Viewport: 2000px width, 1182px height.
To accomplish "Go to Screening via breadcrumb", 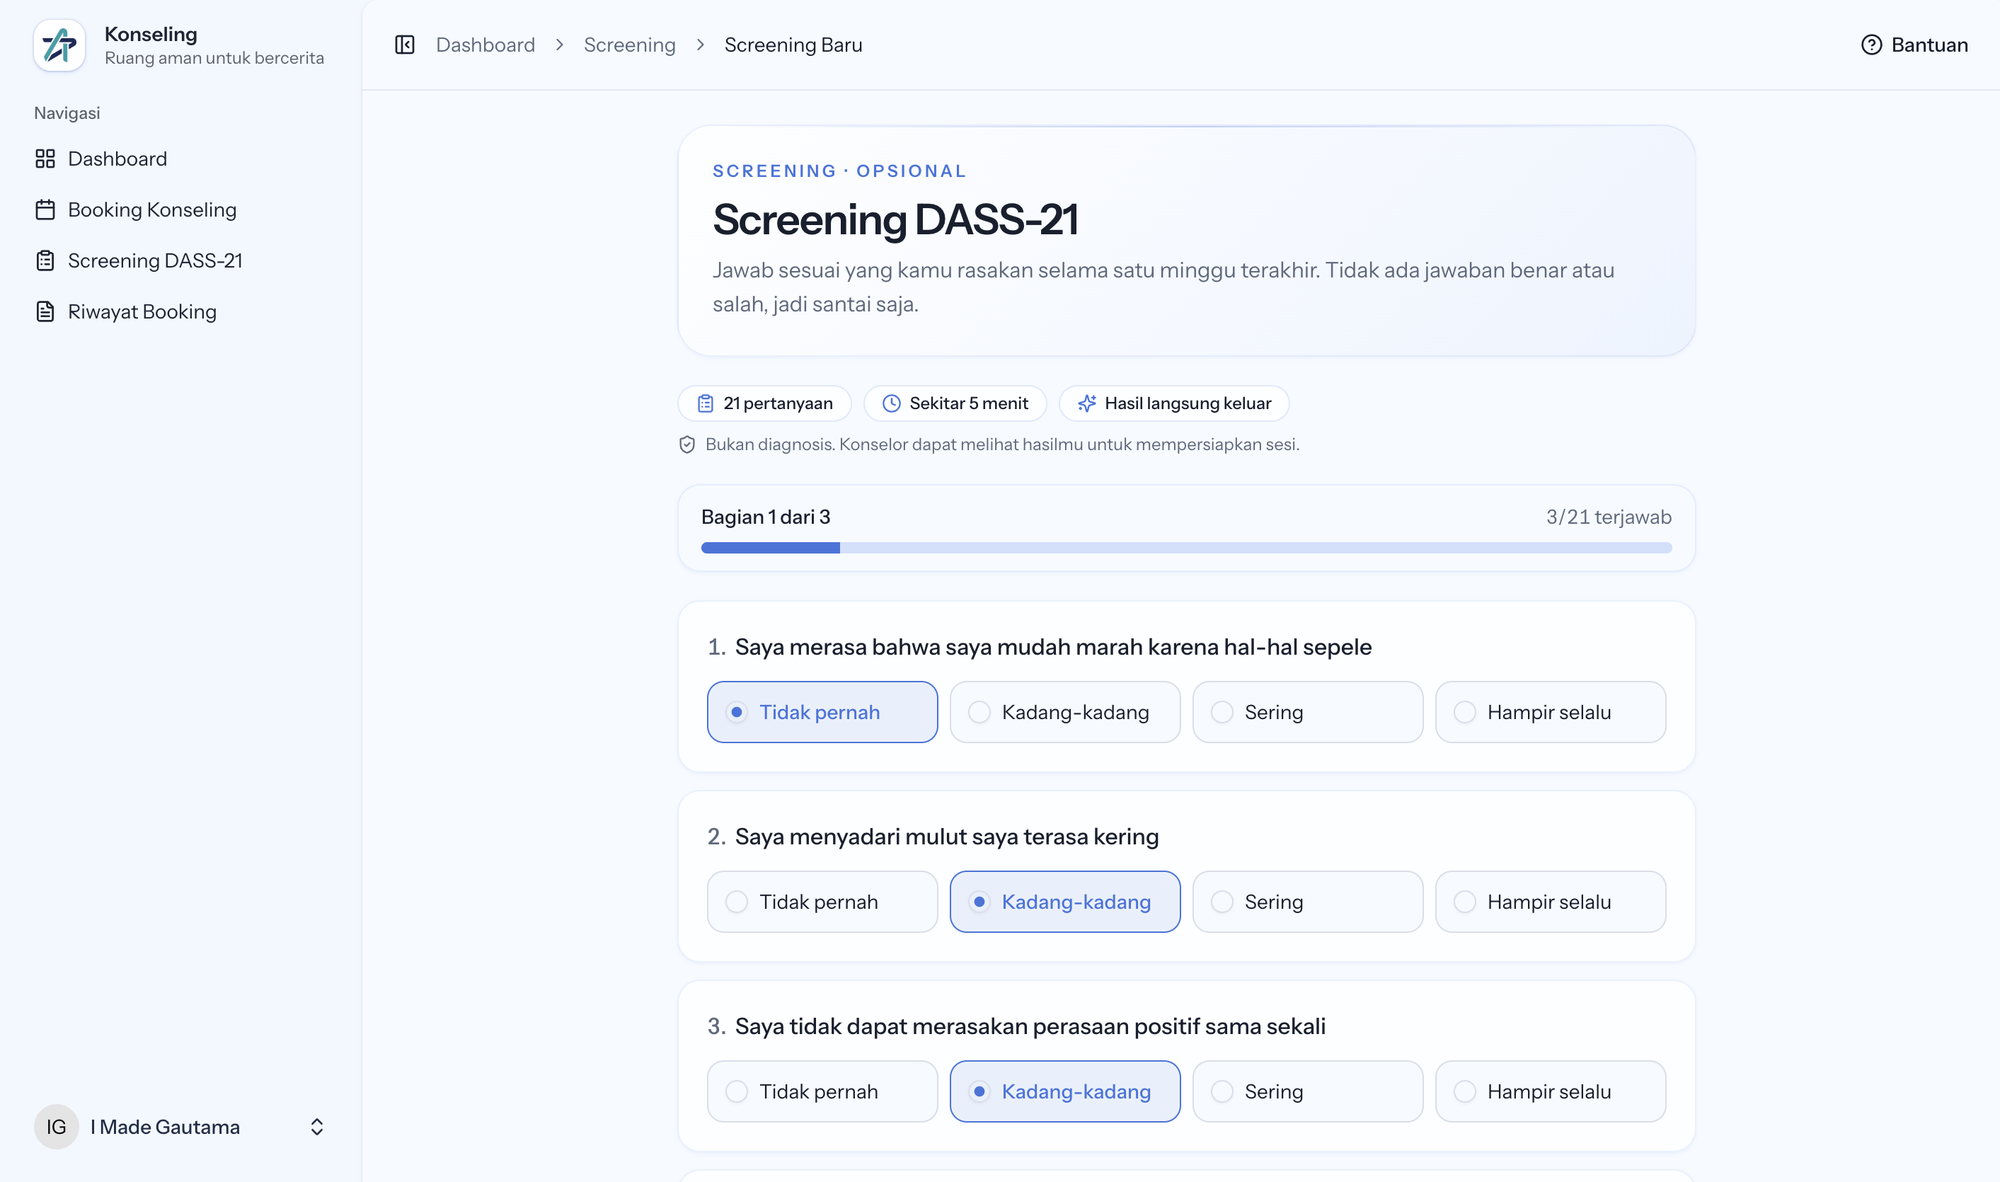I will pos(629,45).
